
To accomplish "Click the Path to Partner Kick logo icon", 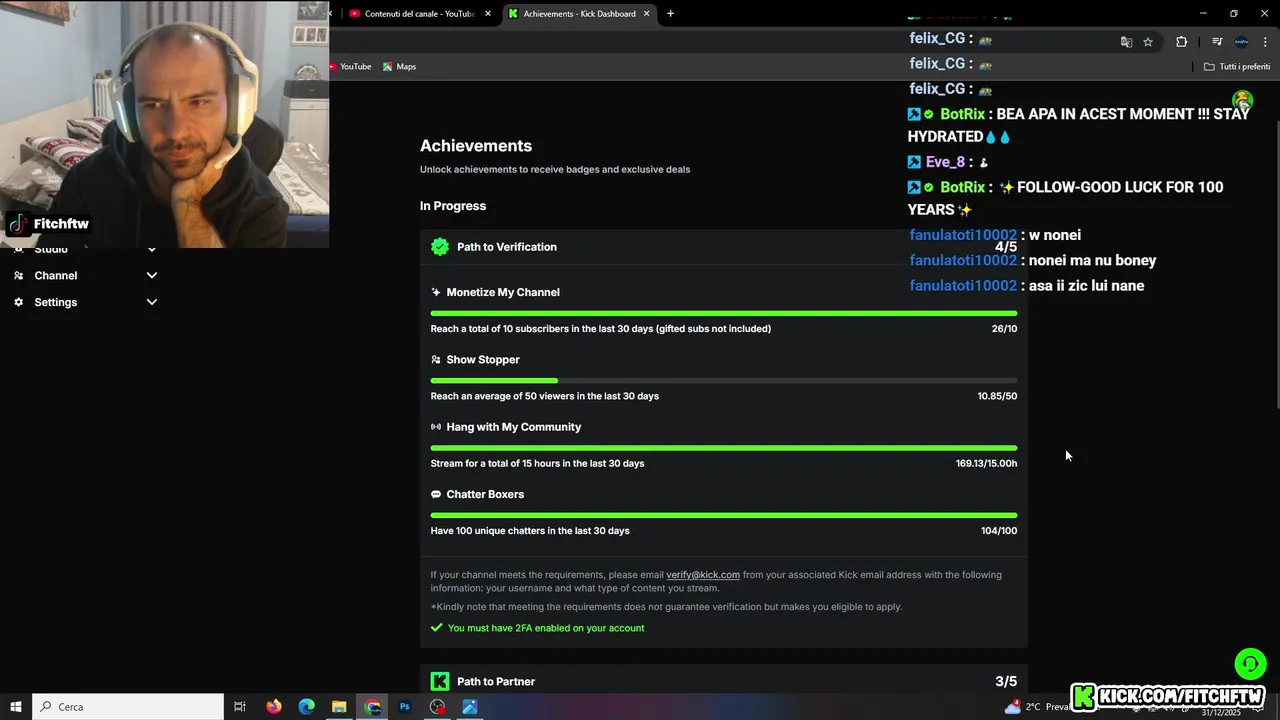I will [440, 681].
